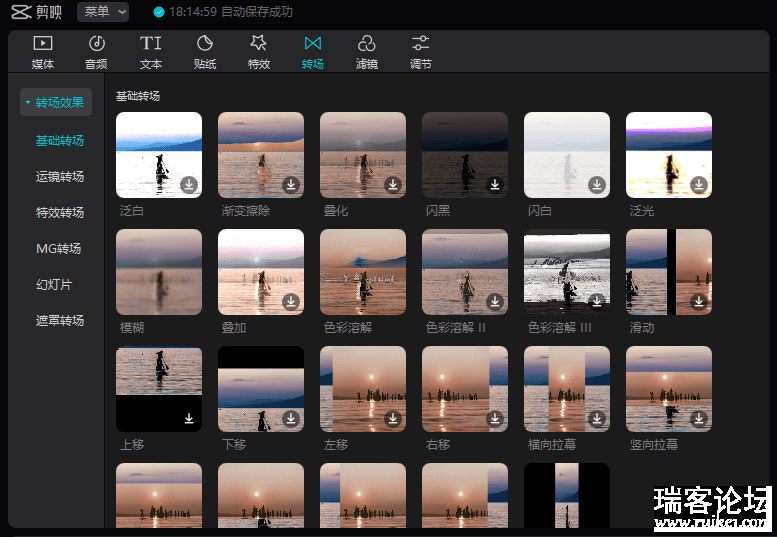Select the 基础转场 category

(x=60, y=141)
